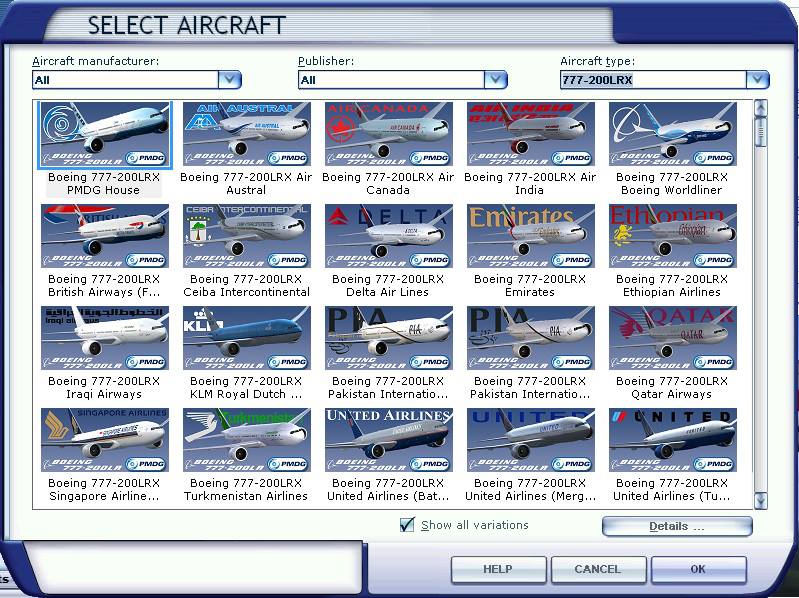Open aircraft Details button
This screenshot has width=799, height=598.
[677, 526]
